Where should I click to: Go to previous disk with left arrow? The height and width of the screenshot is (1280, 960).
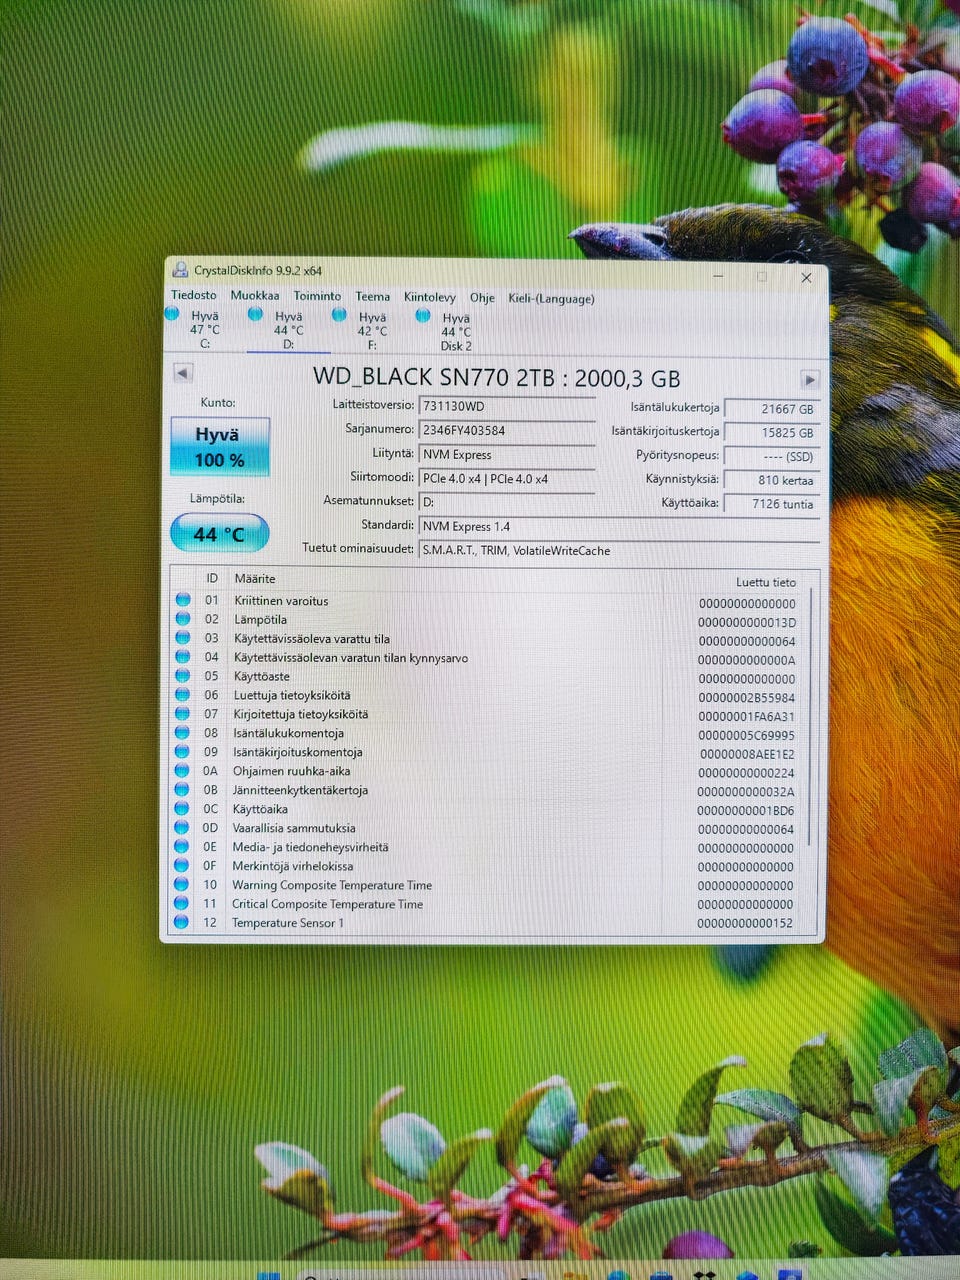(x=182, y=373)
